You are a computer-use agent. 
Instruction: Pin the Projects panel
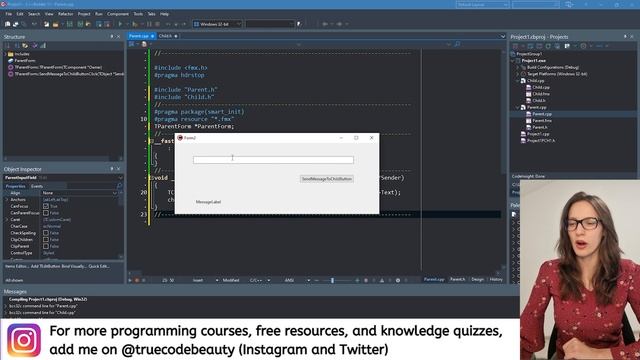[625, 37]
